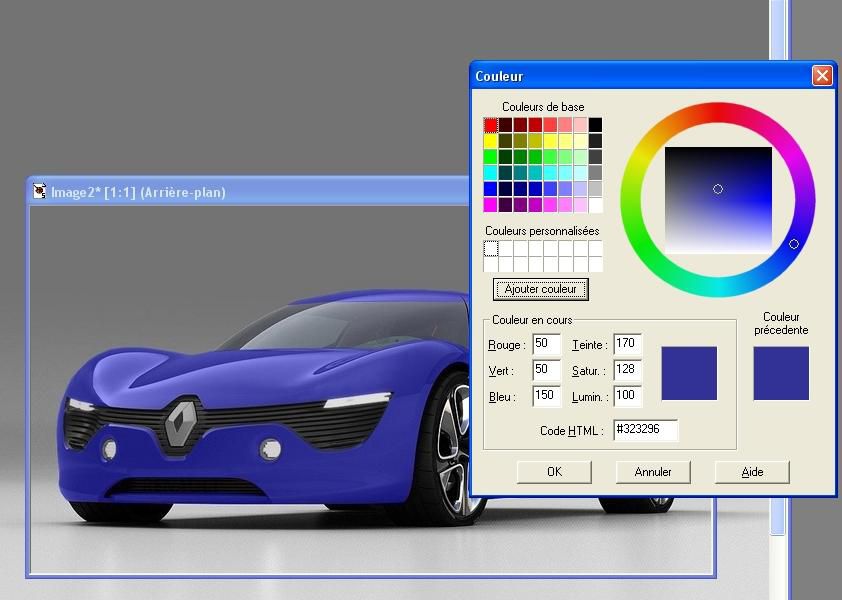
Task: Click the Couleurs de base label
Action: pos(543,107)
